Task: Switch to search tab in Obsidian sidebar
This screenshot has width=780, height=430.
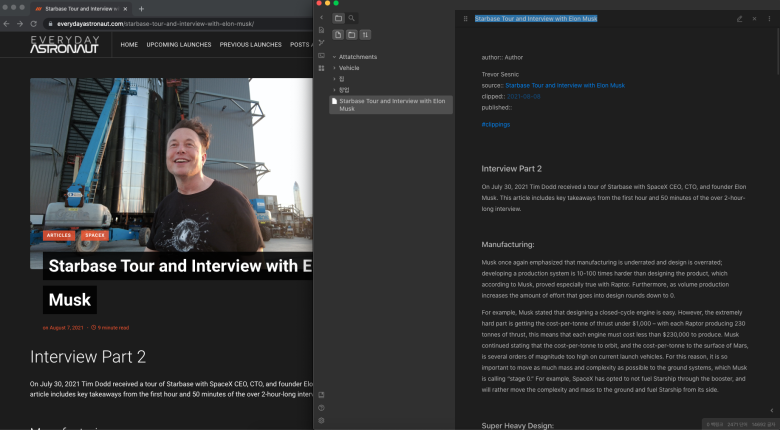Action: [352, 18]
